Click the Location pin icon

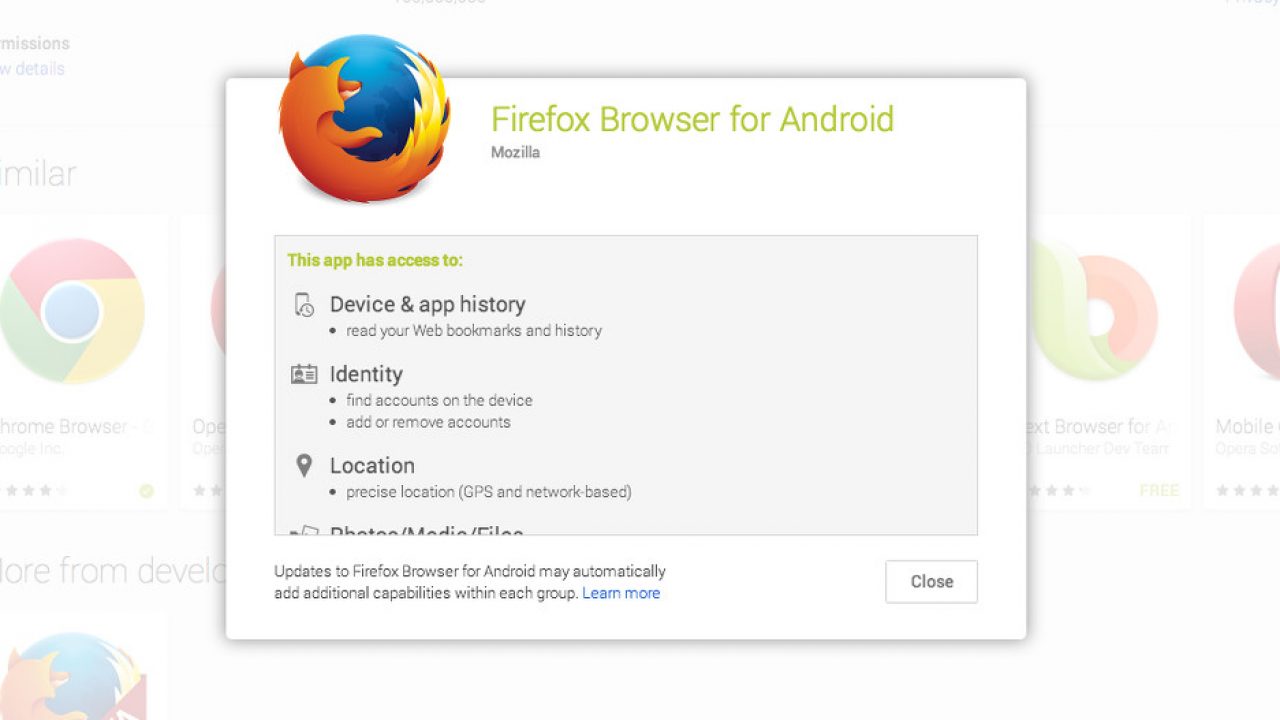tap(304, 466)
